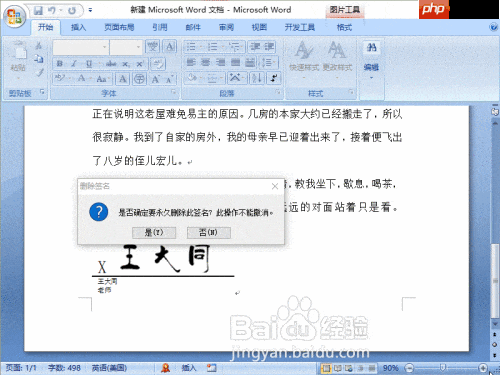Click 否(N) in delete signature dialog
Viewport: 500px width, 375px height.
click(208, 233)
